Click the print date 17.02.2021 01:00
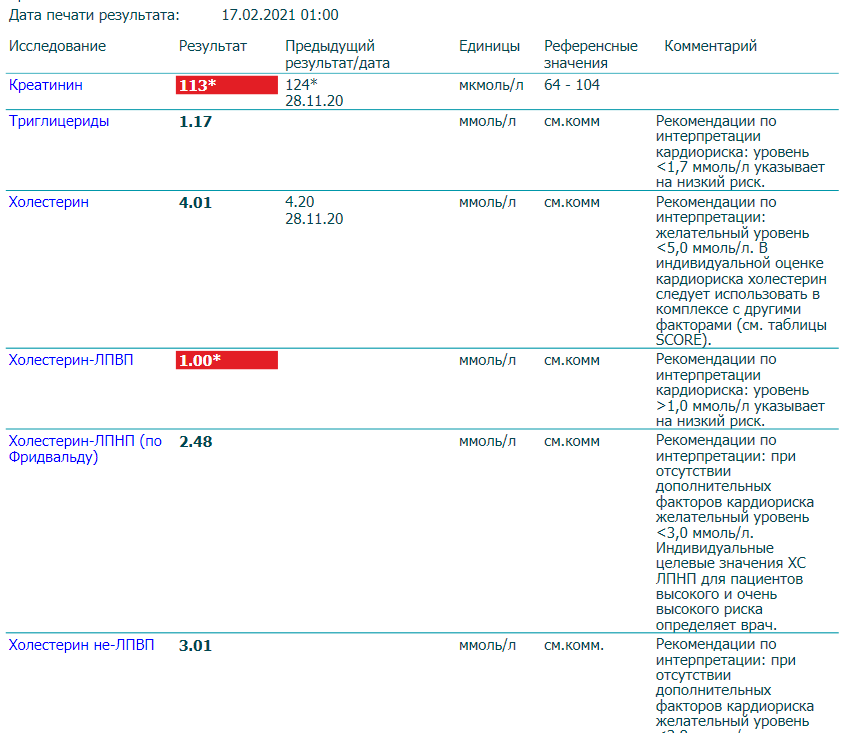 point(279,15)
